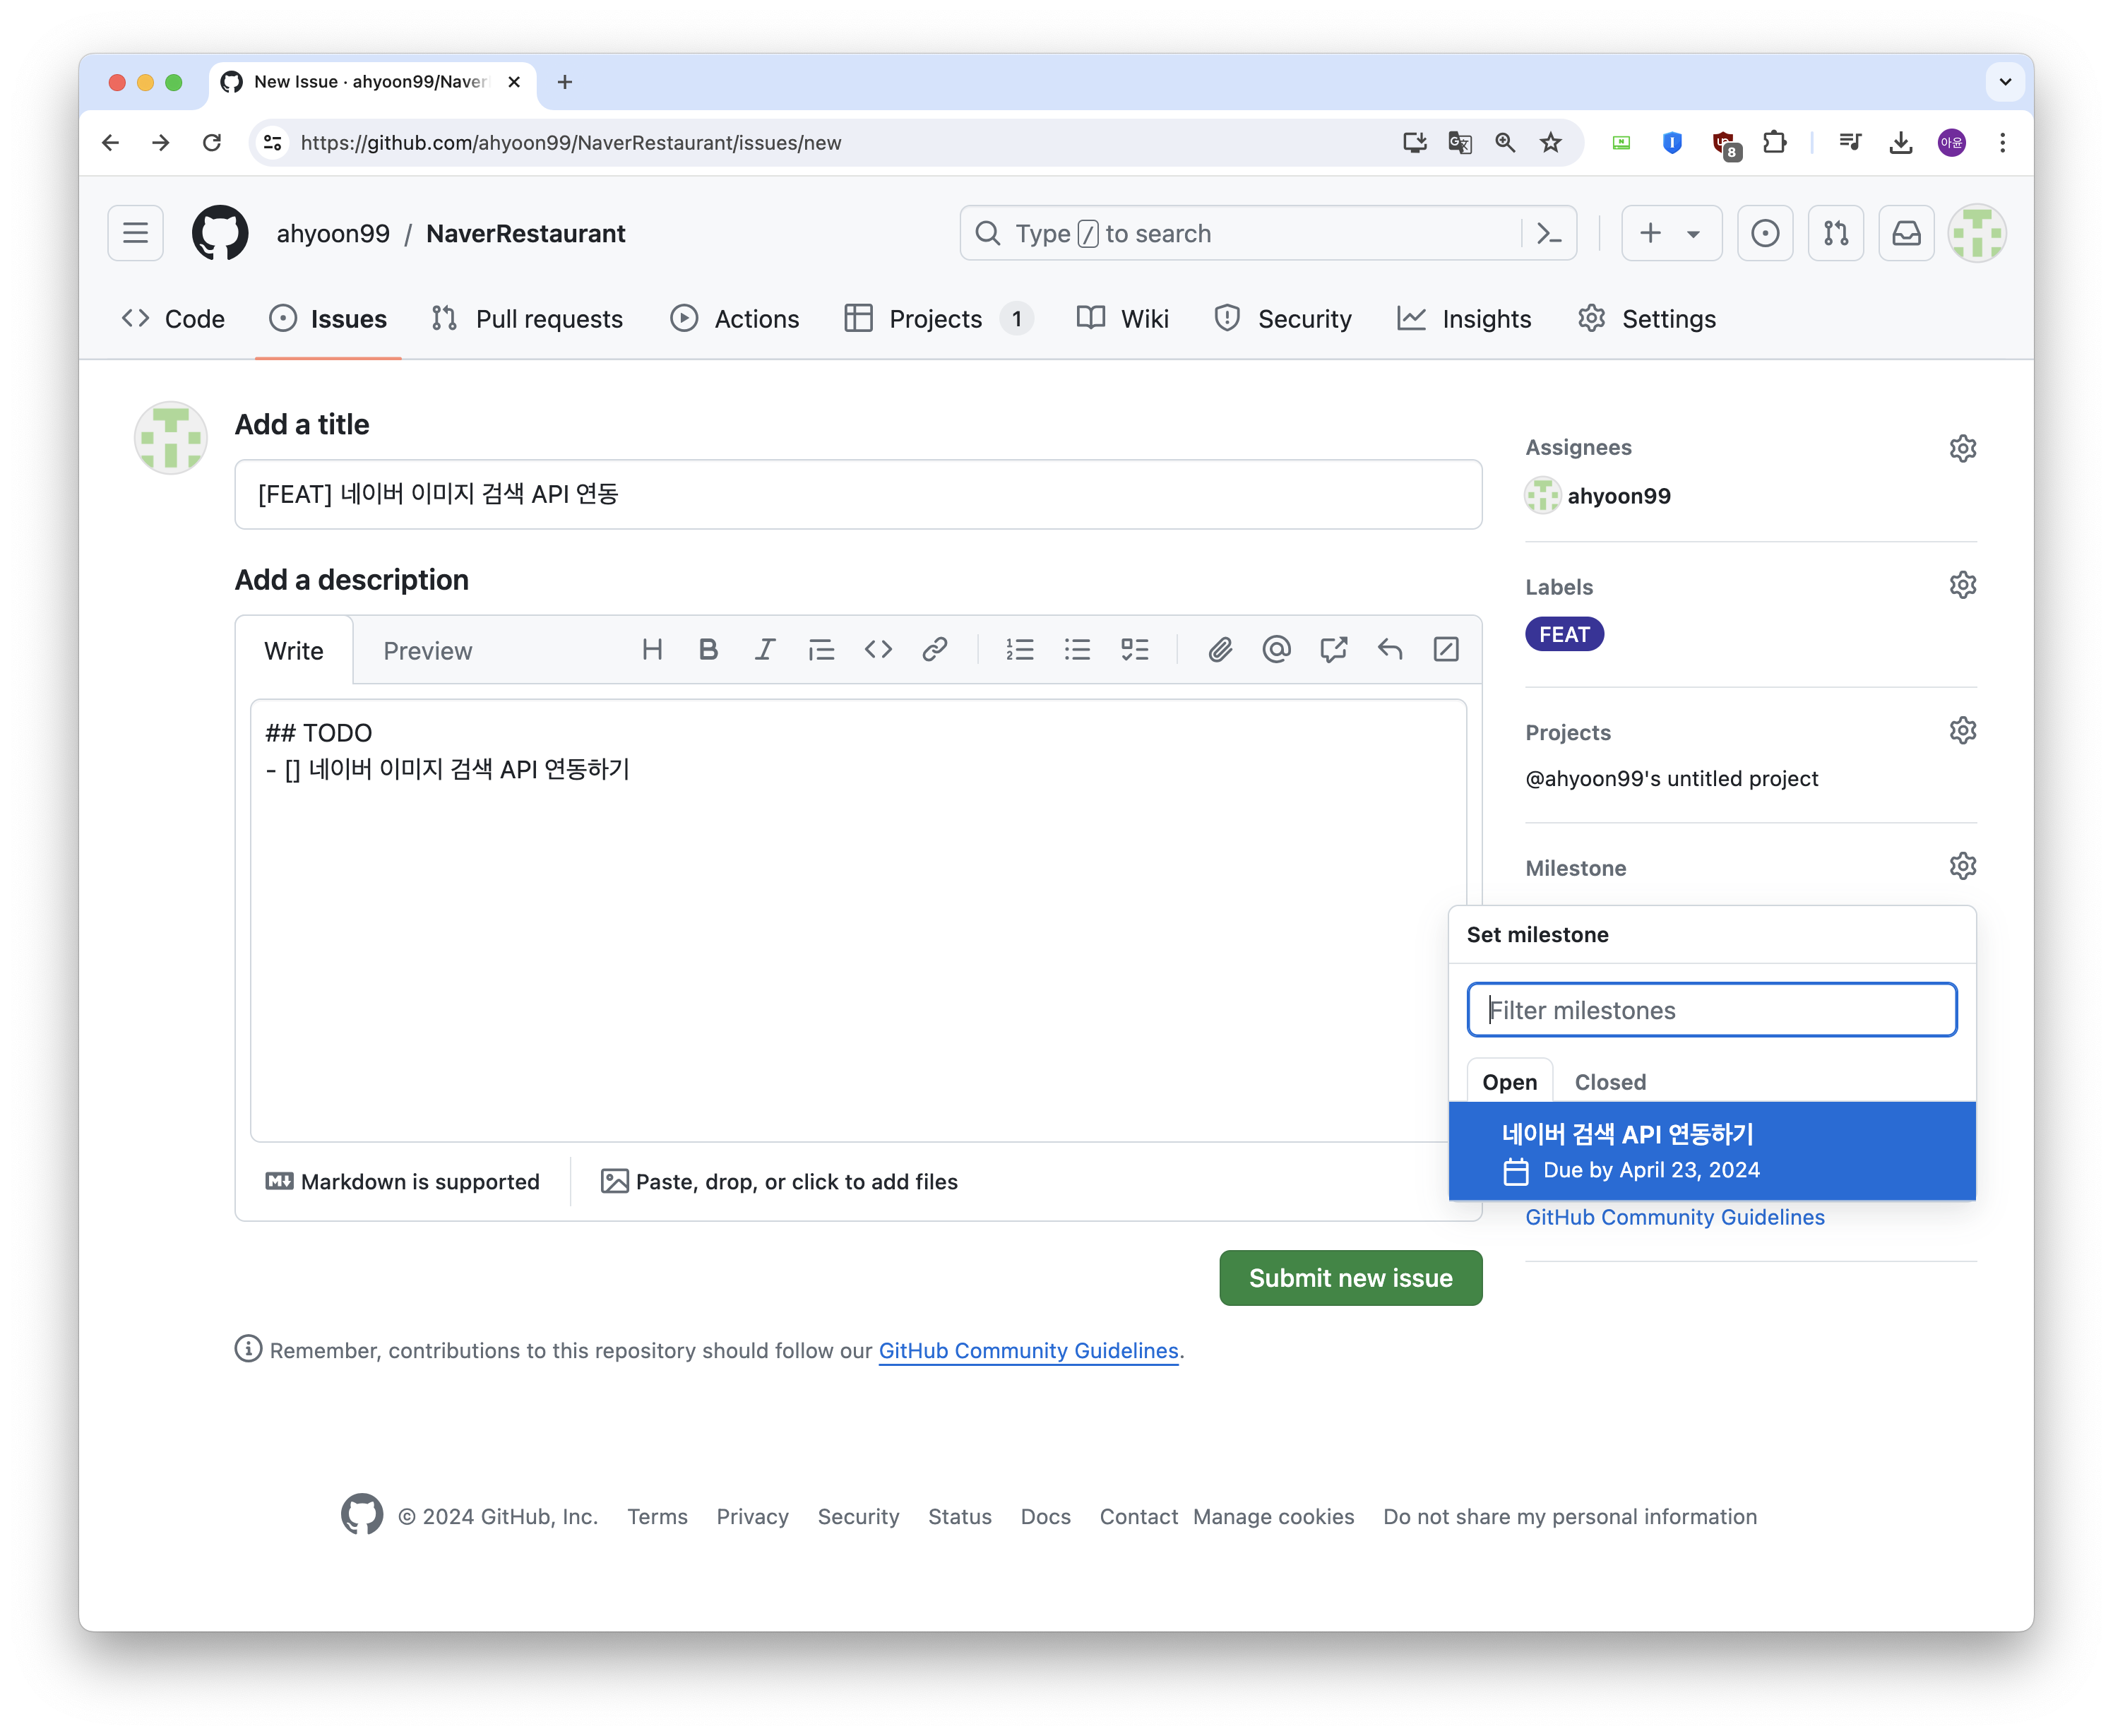Screen dimensions: 2113x1736
Task: Show the Closed milestones tab
Action: click(x=1609, y=1082)
